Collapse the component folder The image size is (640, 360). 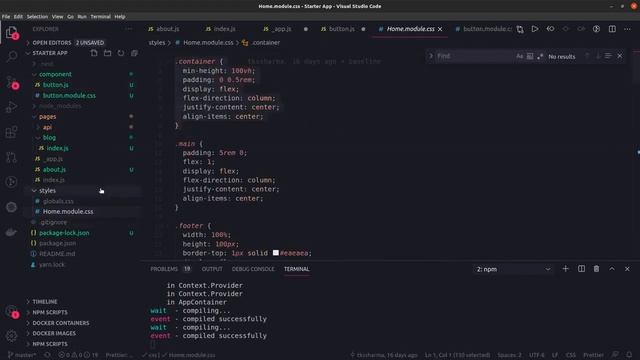pyautogui.click(x=55, y=74)
